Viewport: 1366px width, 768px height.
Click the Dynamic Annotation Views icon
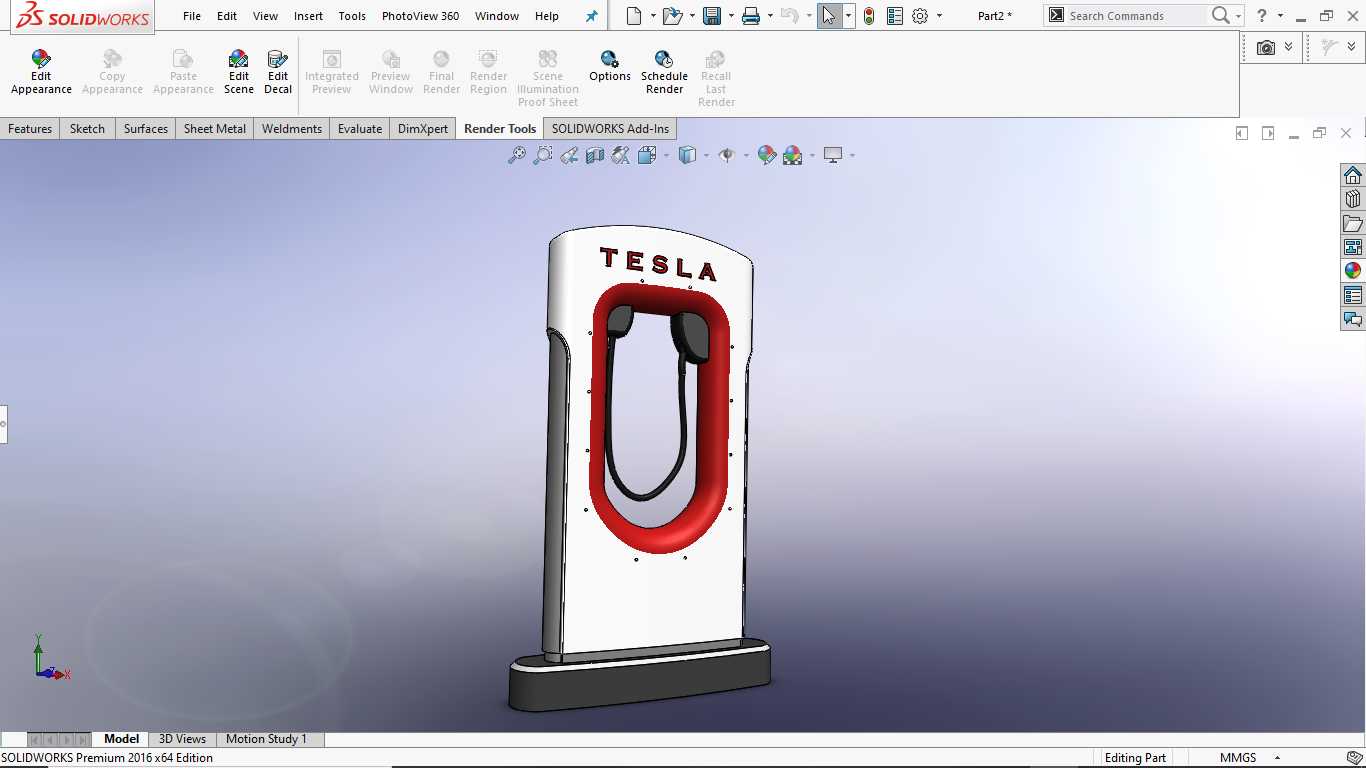(621, 155)
